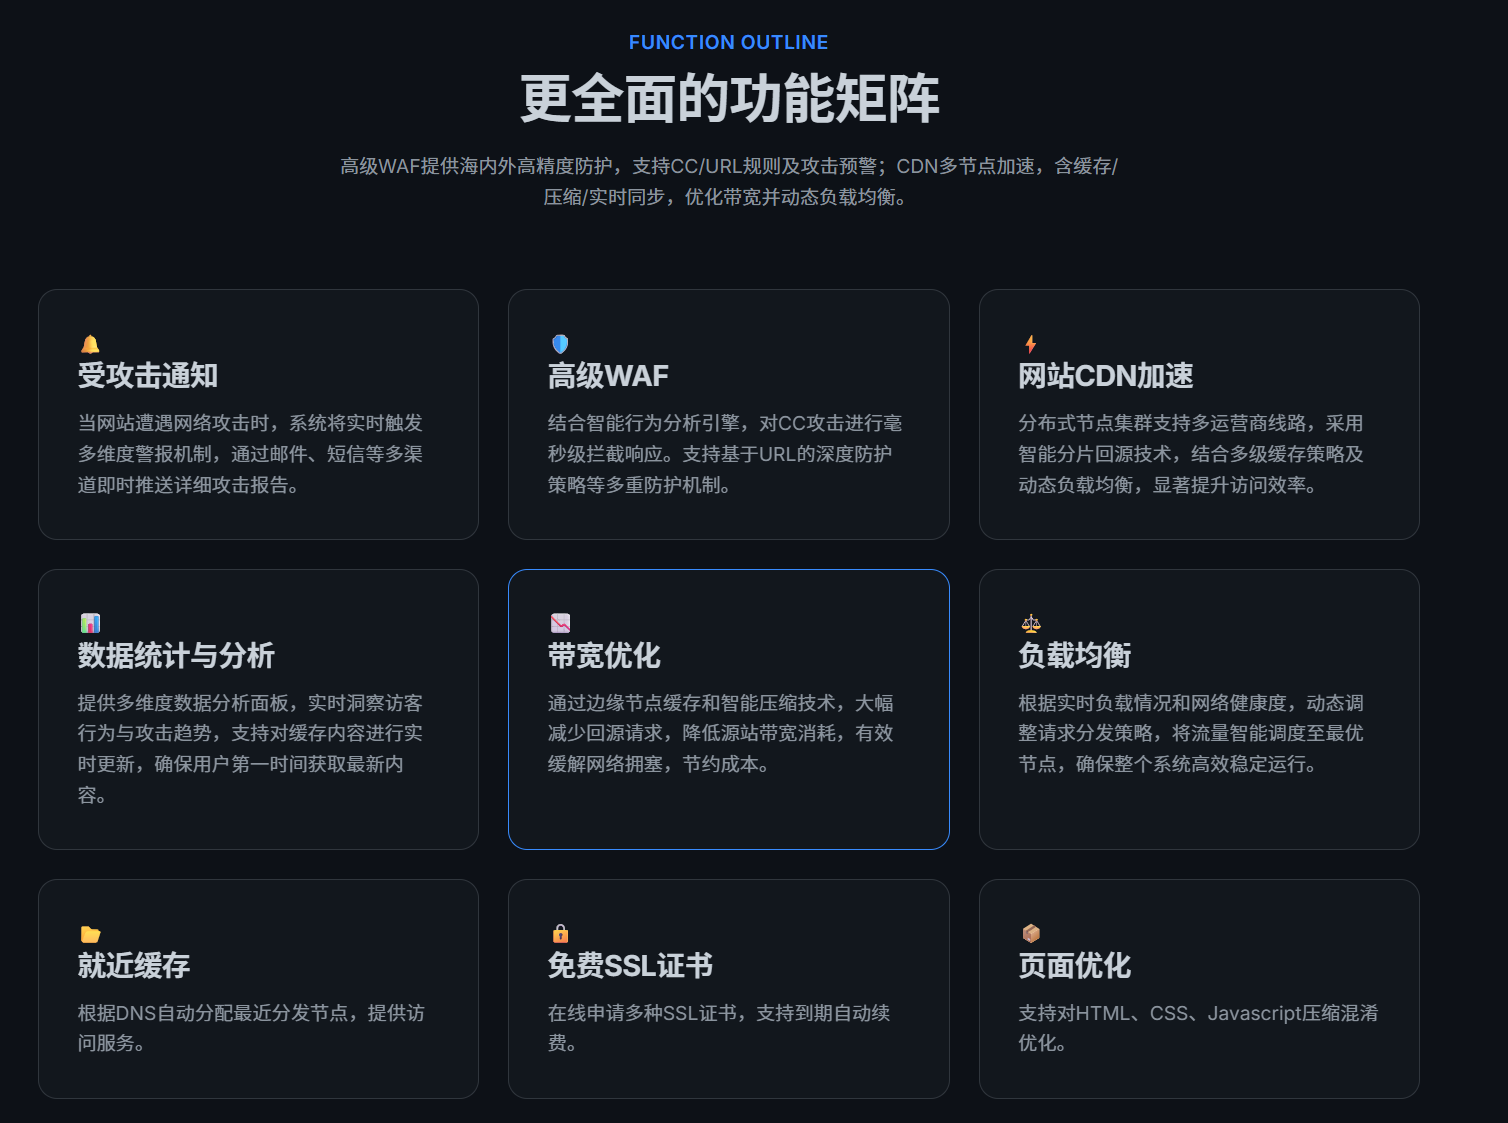1508x1123 pixels.
Task: Click the folder icon on 就近缓存 card
Action: (91, 934)
